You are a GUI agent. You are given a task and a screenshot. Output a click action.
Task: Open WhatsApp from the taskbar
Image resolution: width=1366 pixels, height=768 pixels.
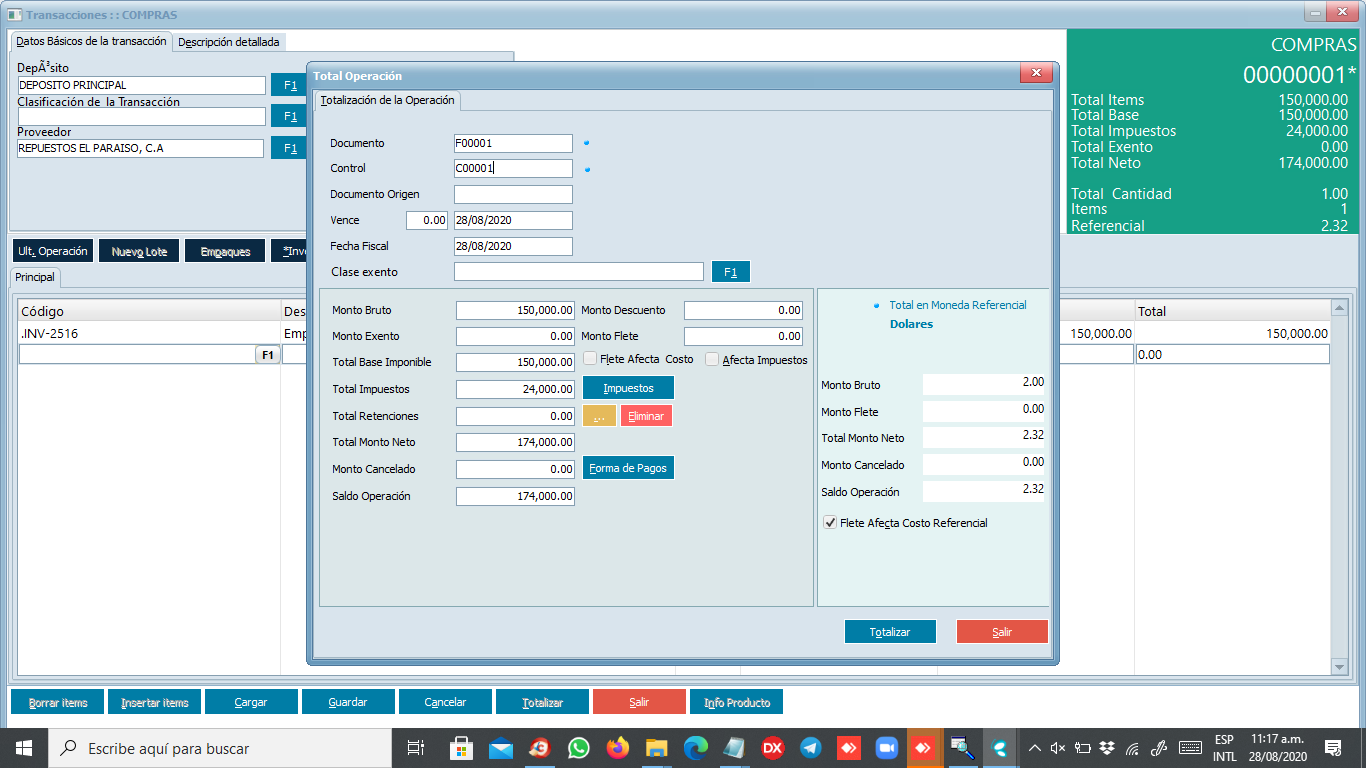(579, 748)
